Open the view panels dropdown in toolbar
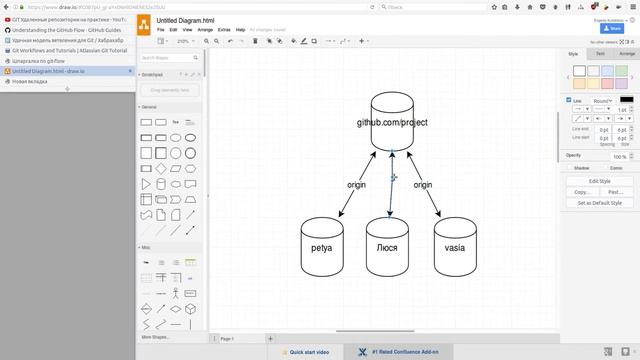The height and width of the screenshot is (360, 640). point(162,41)
